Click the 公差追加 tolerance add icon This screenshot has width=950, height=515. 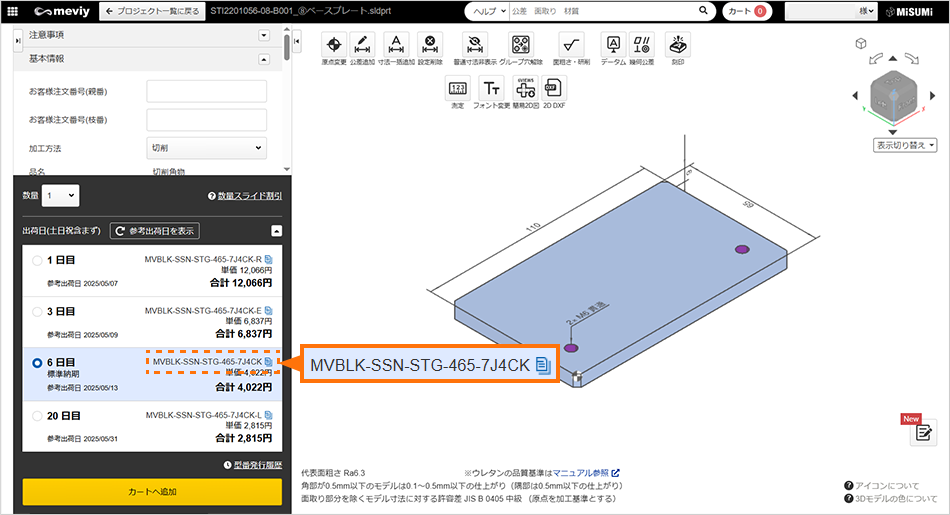364,44
